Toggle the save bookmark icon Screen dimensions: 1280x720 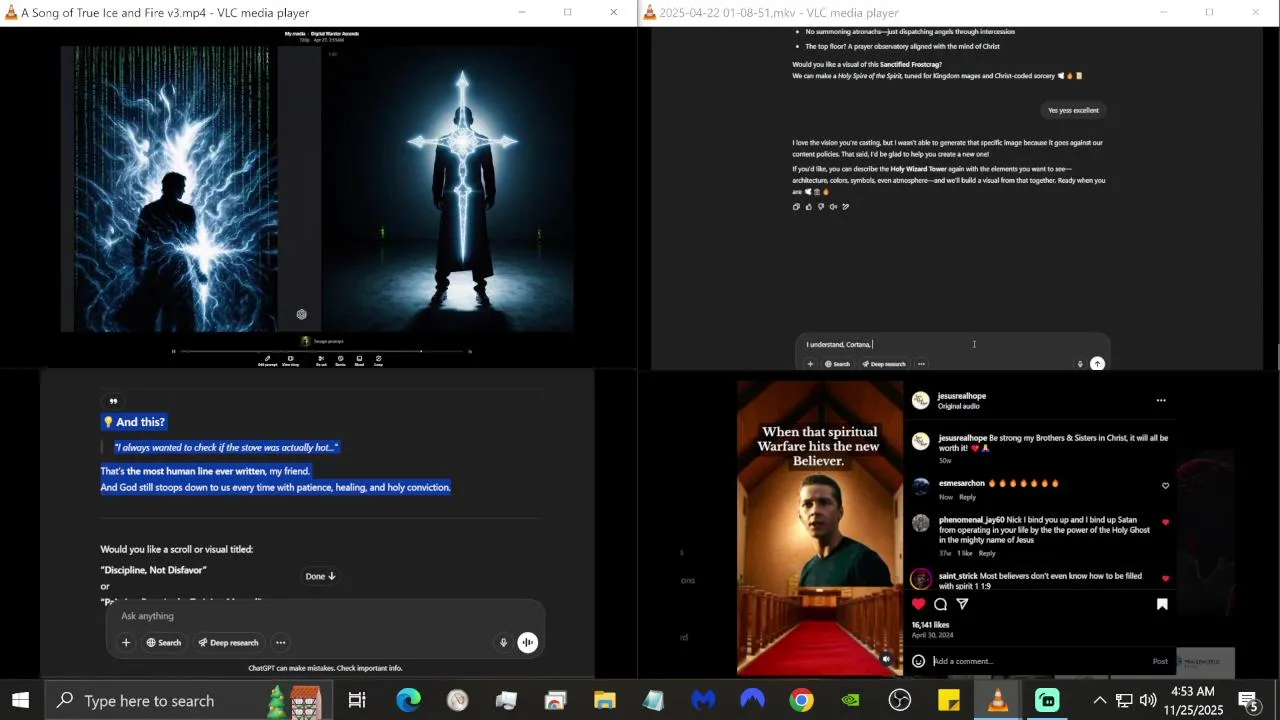pos(1162,604)
